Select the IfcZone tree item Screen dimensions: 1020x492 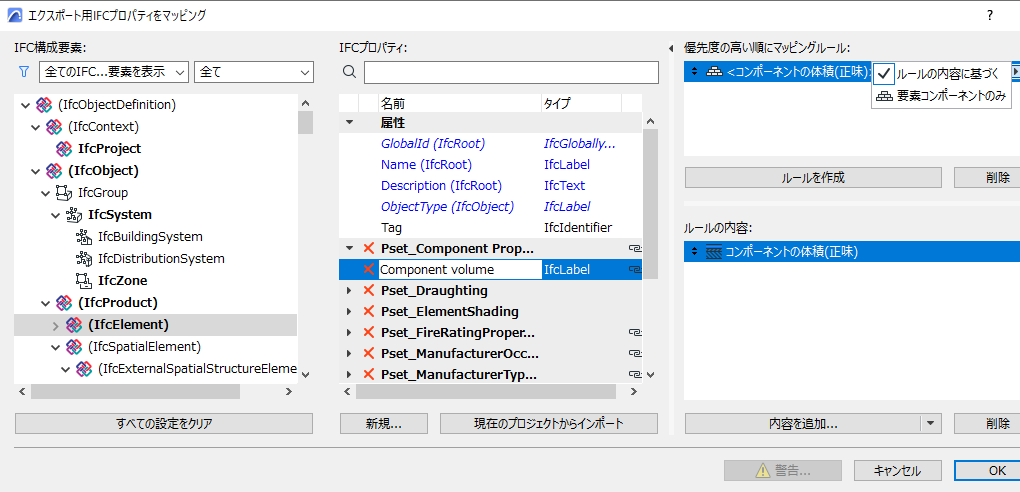122,281
